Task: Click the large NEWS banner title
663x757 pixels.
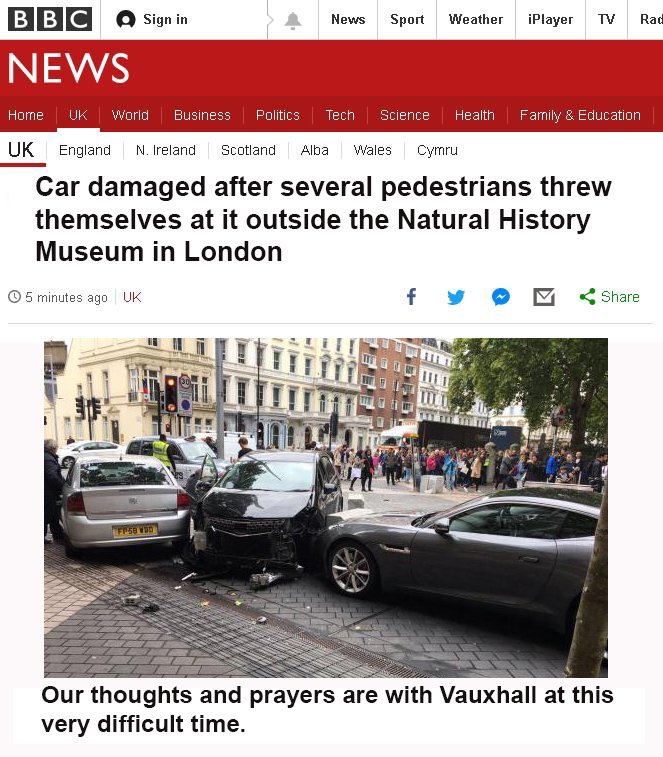Action: pos(69,68)
